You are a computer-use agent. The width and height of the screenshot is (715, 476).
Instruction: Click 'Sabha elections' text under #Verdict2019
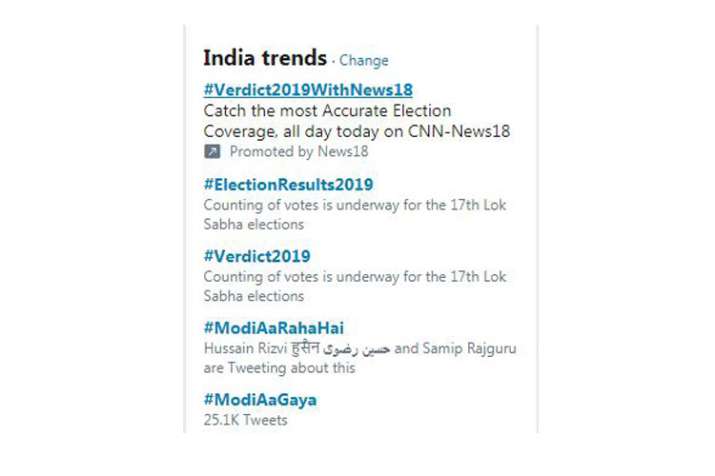[254, 296]
